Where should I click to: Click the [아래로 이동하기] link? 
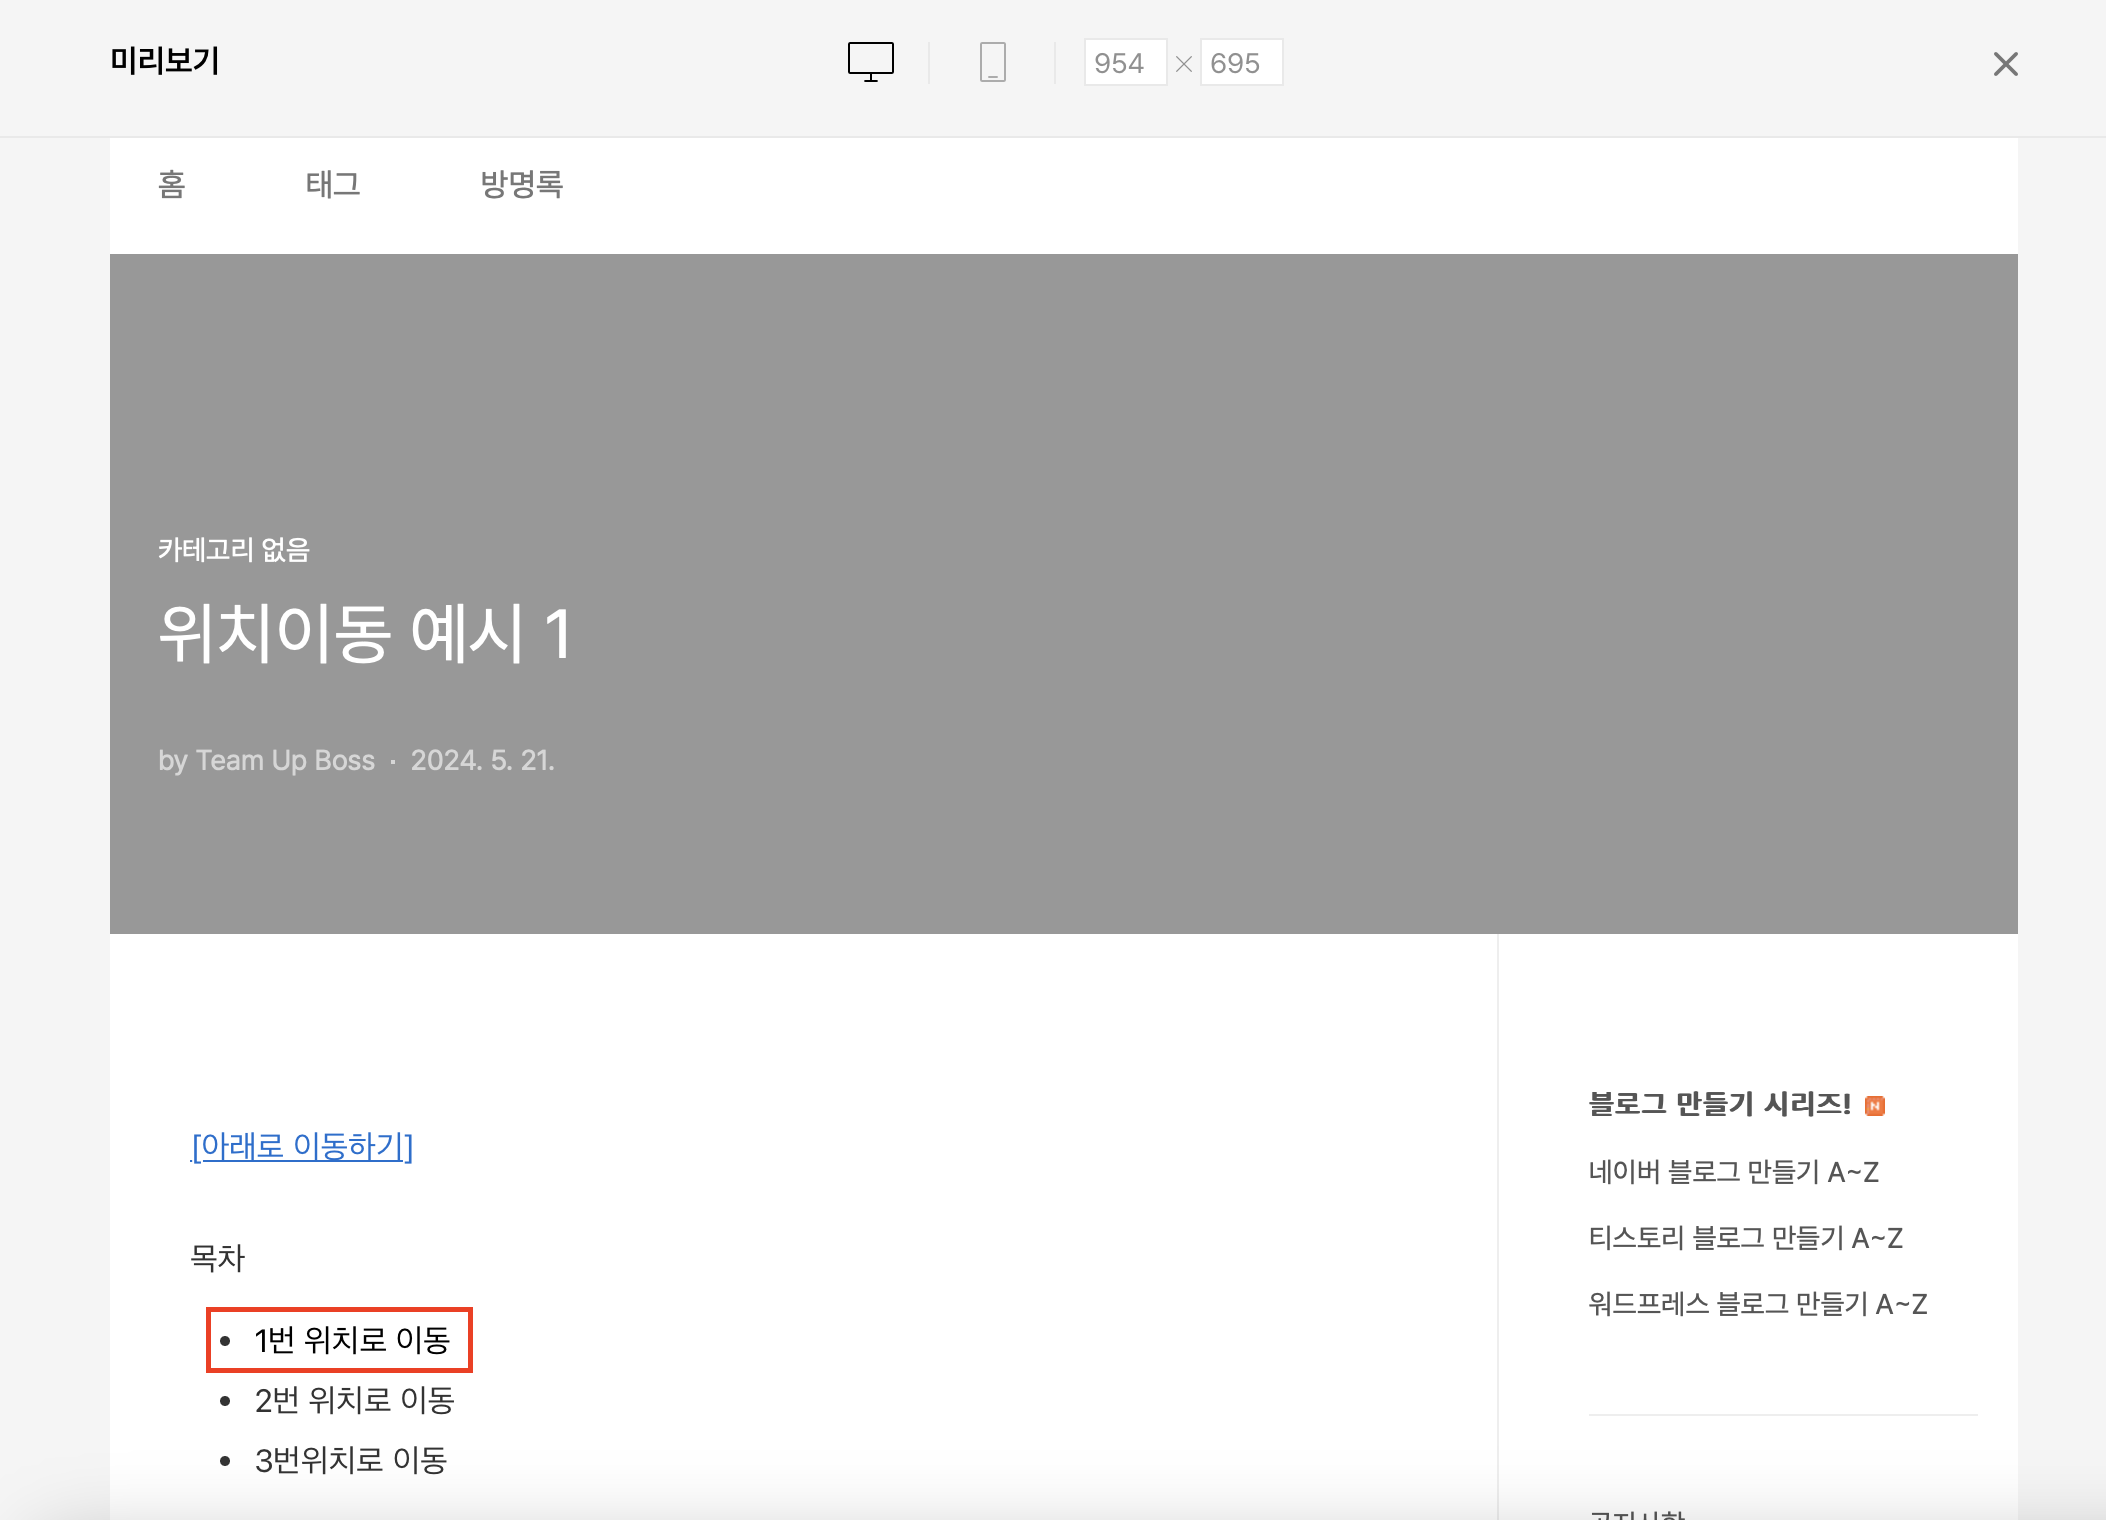pyautogui.click(x=302, y=1146)
